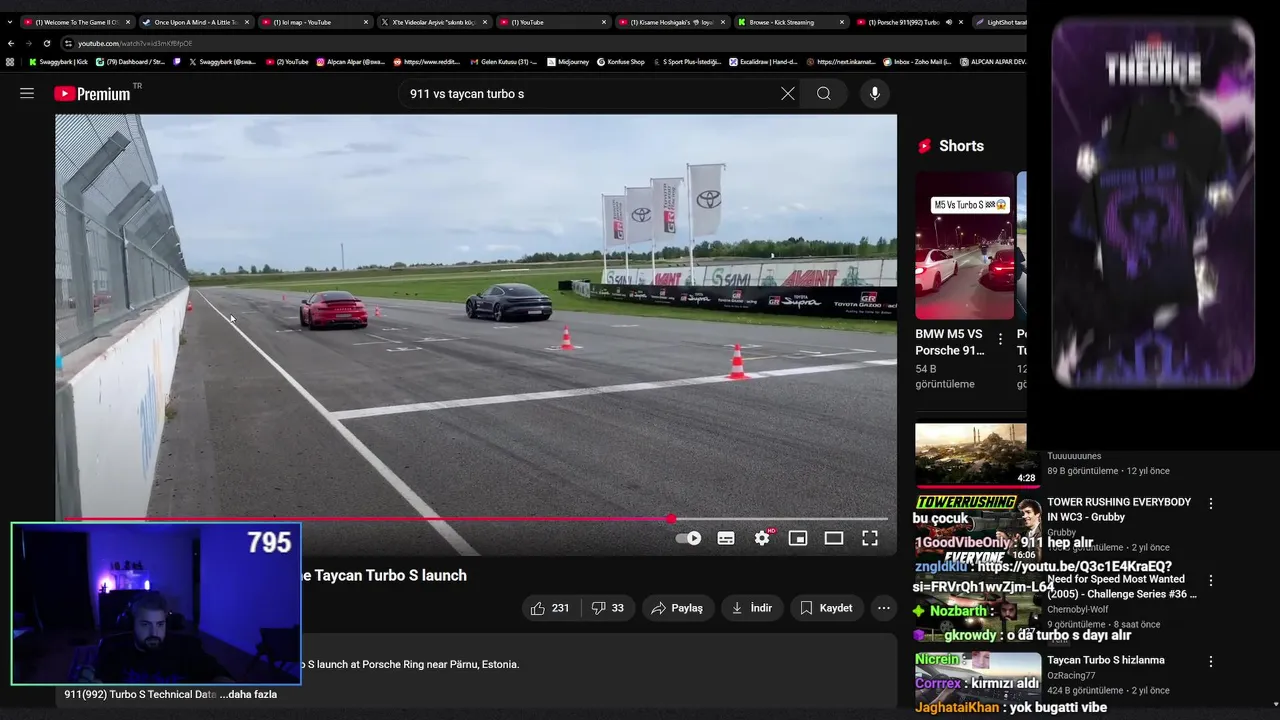
Task: Switch to Once Upon A Mind tab
Action: (195, 22)
